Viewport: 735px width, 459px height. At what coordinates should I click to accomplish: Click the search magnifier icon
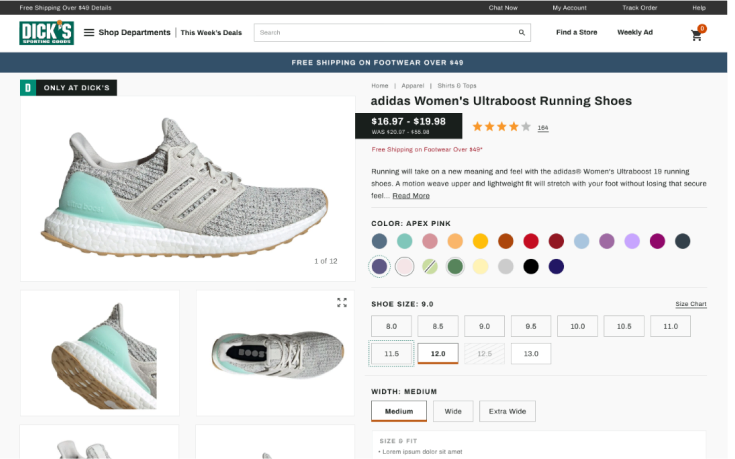click(x=521, y=33)
